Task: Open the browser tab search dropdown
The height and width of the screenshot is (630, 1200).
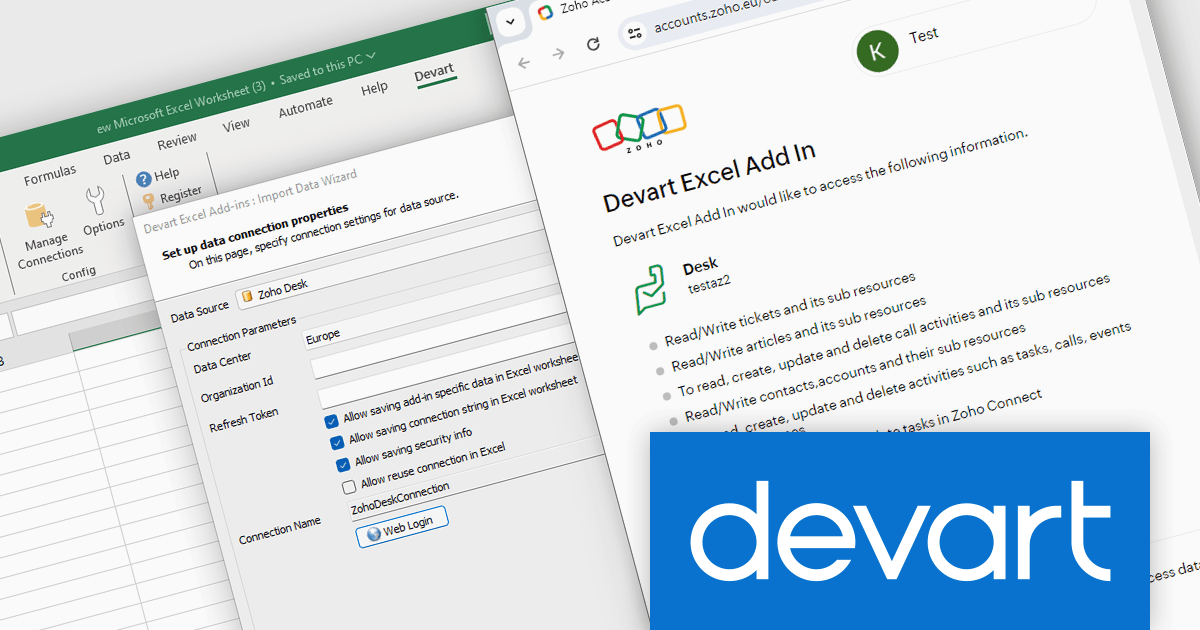Action: click(x=512, y=21)
